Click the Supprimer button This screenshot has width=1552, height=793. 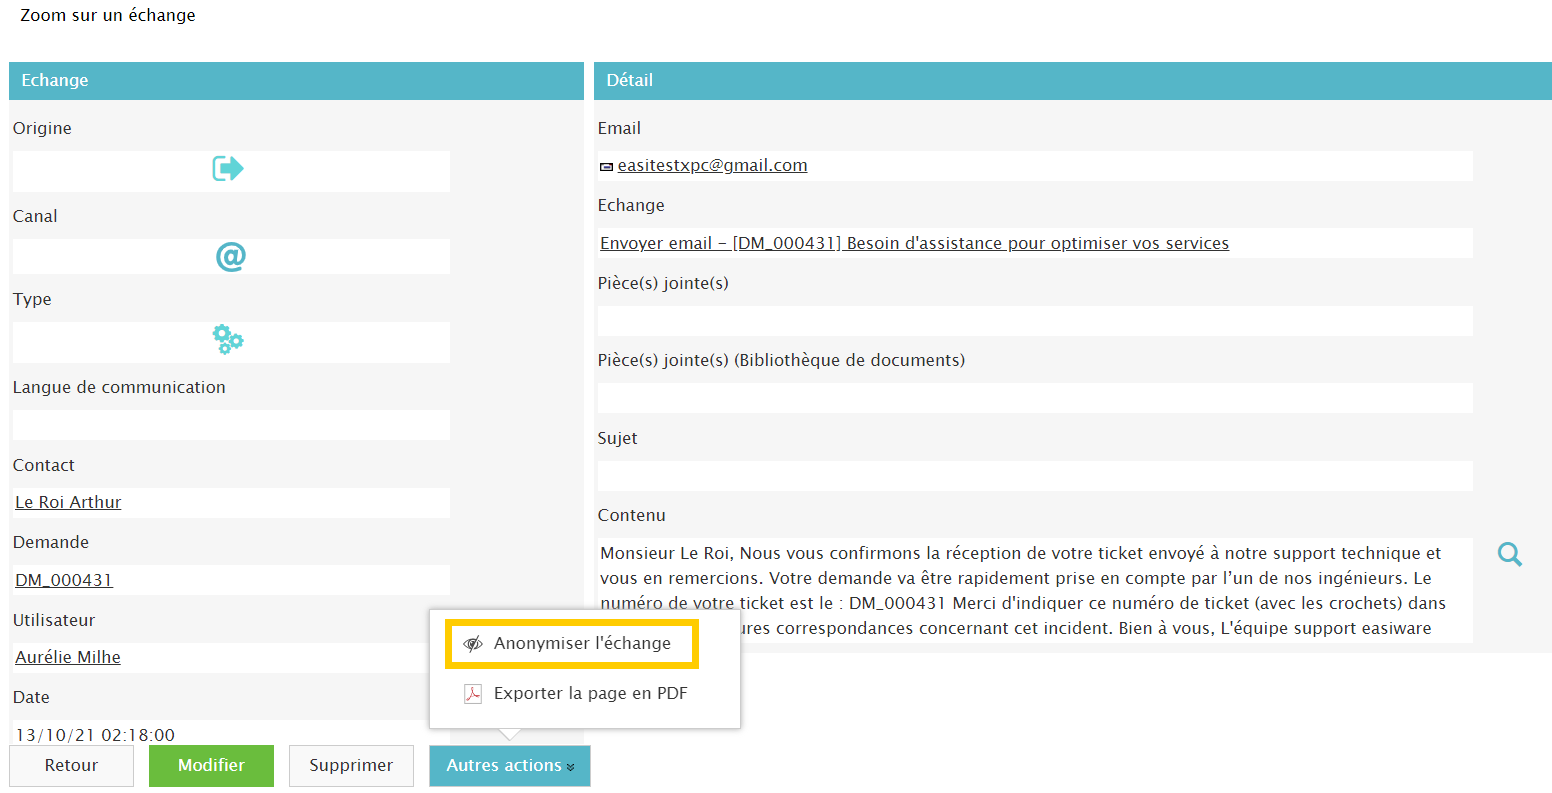[x=351, y=766]
